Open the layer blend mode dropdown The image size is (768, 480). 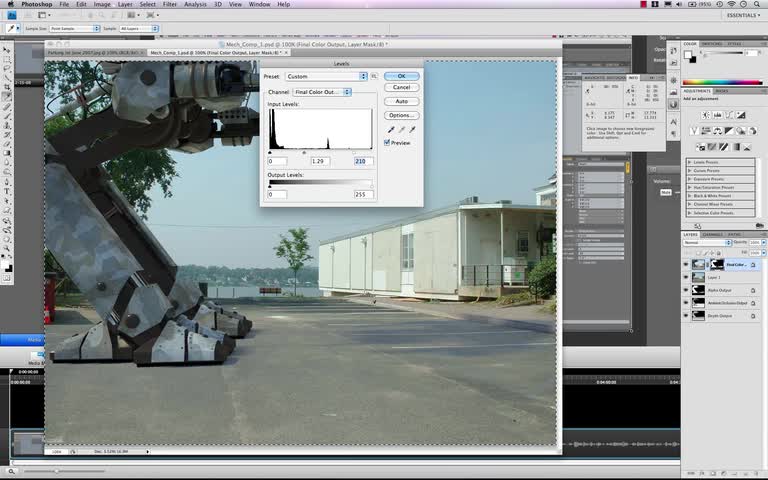tap(707, 243)
